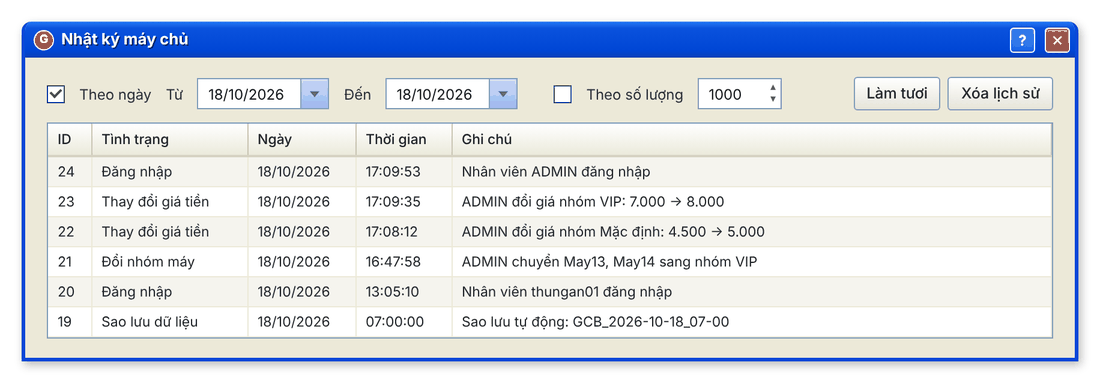Enable the Theo số lượng checkbox
This screenshot has height=383, width=1100.
point(563,94)
